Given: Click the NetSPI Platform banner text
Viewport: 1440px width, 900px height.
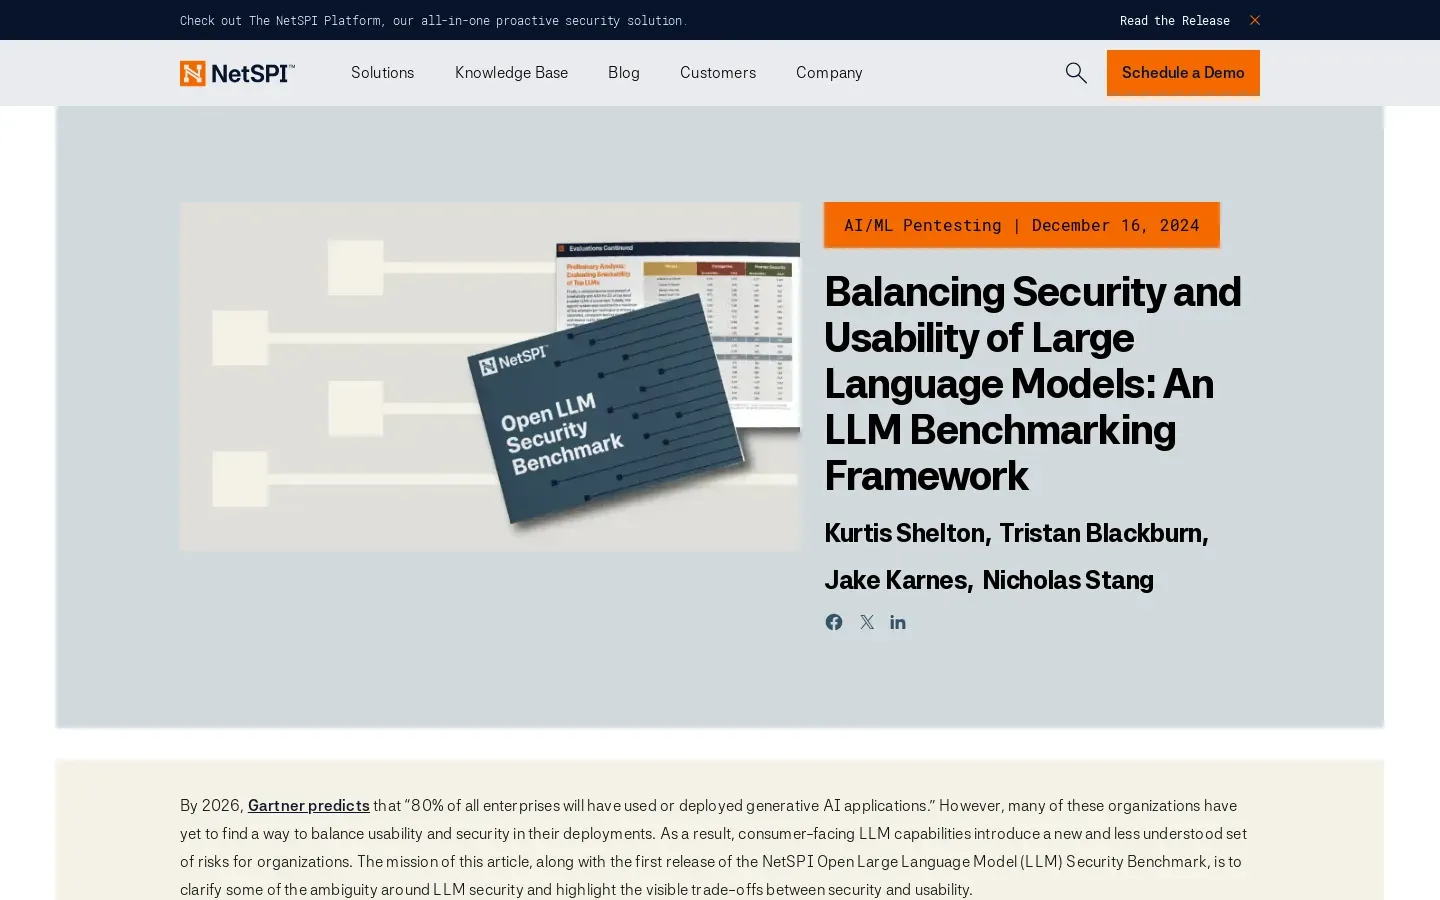Looking at the screenshot, I should coord(433,20).
